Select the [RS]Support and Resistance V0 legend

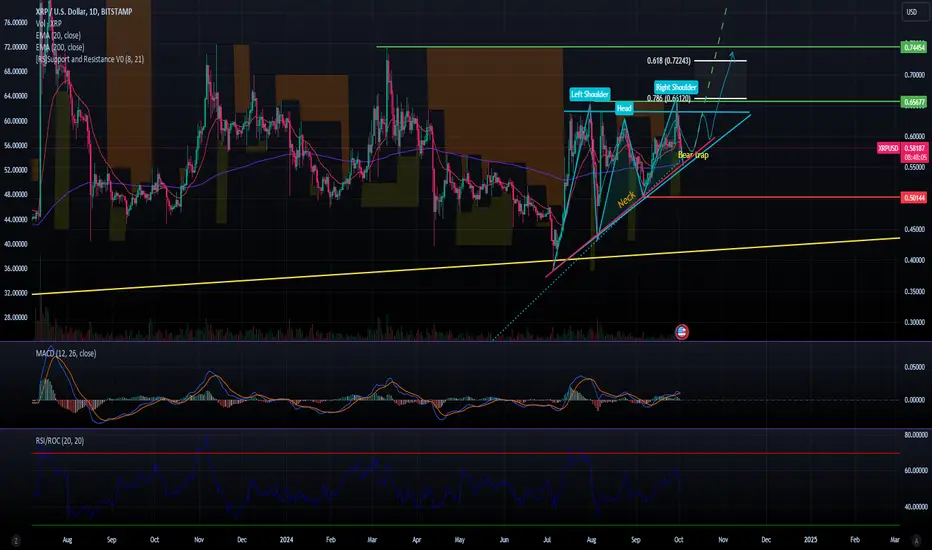coord(90,59)
